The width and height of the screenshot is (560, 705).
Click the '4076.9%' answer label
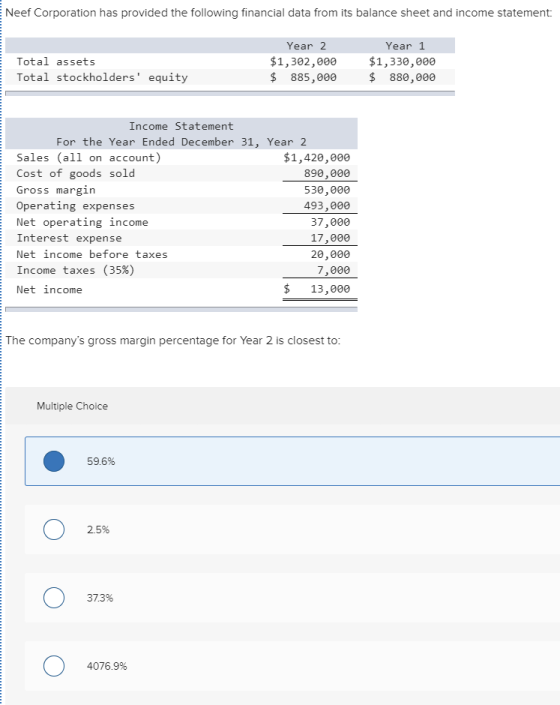(x=107, y=666)
